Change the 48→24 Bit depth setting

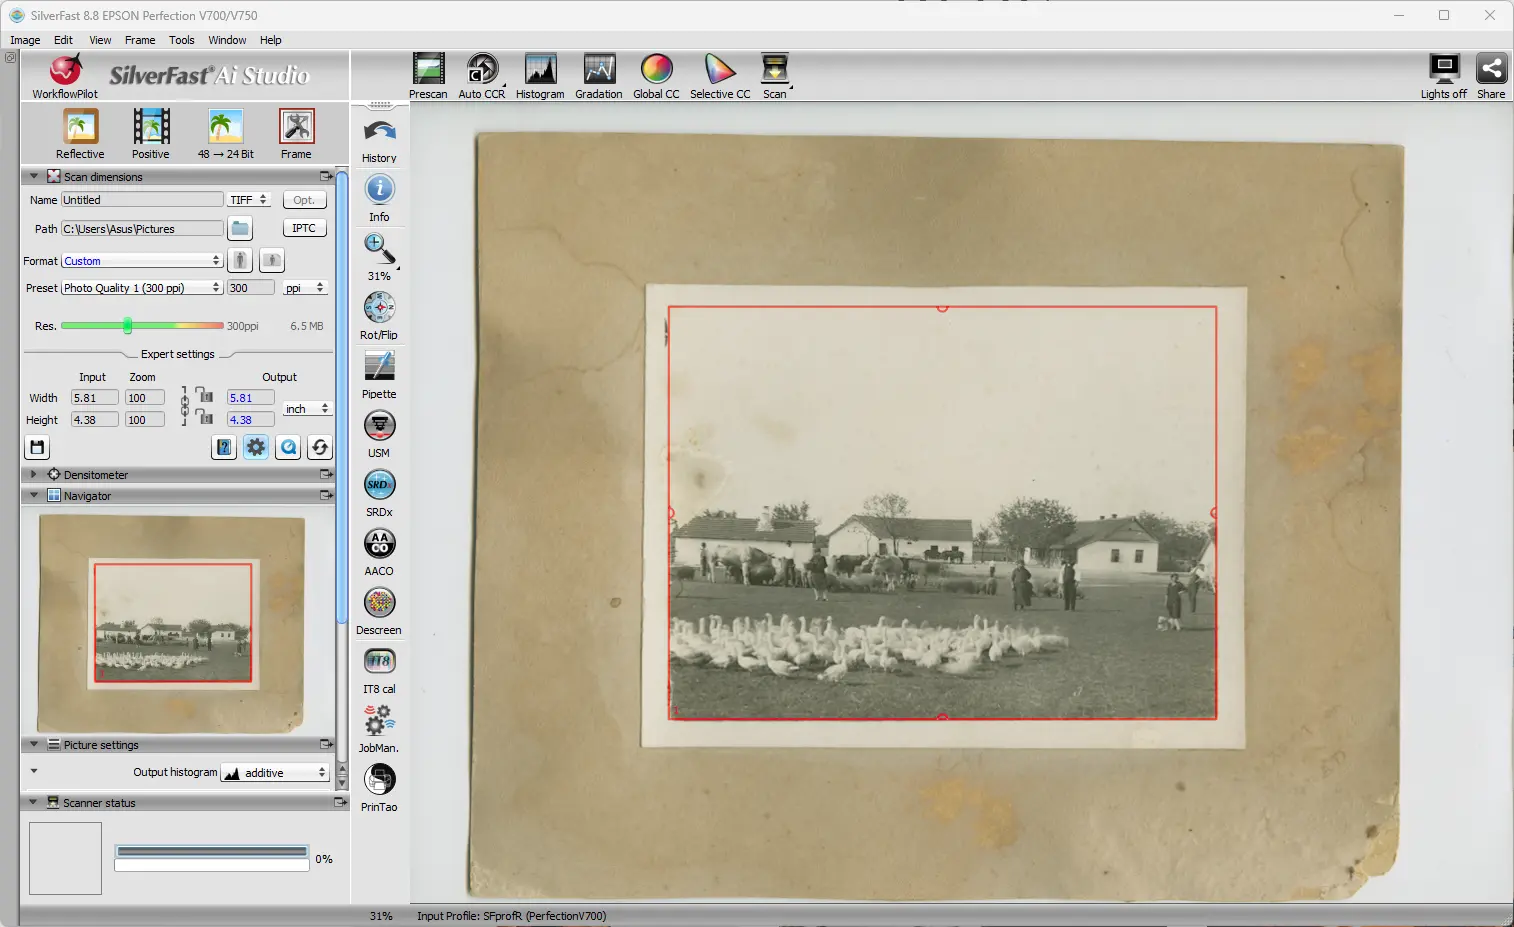coord(225,127)
